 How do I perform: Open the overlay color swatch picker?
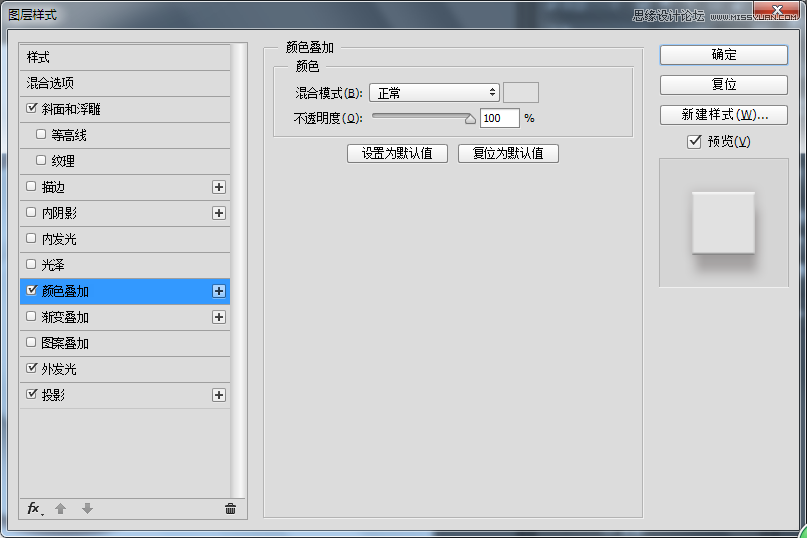click(521, 93)
